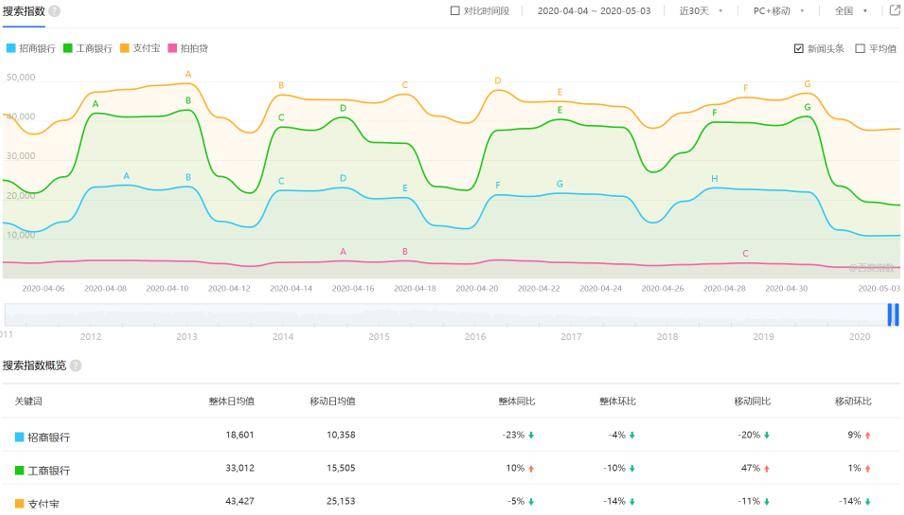Select the 搜索指数 tab
The image size is (904, 515).
[x=24, y=11]
